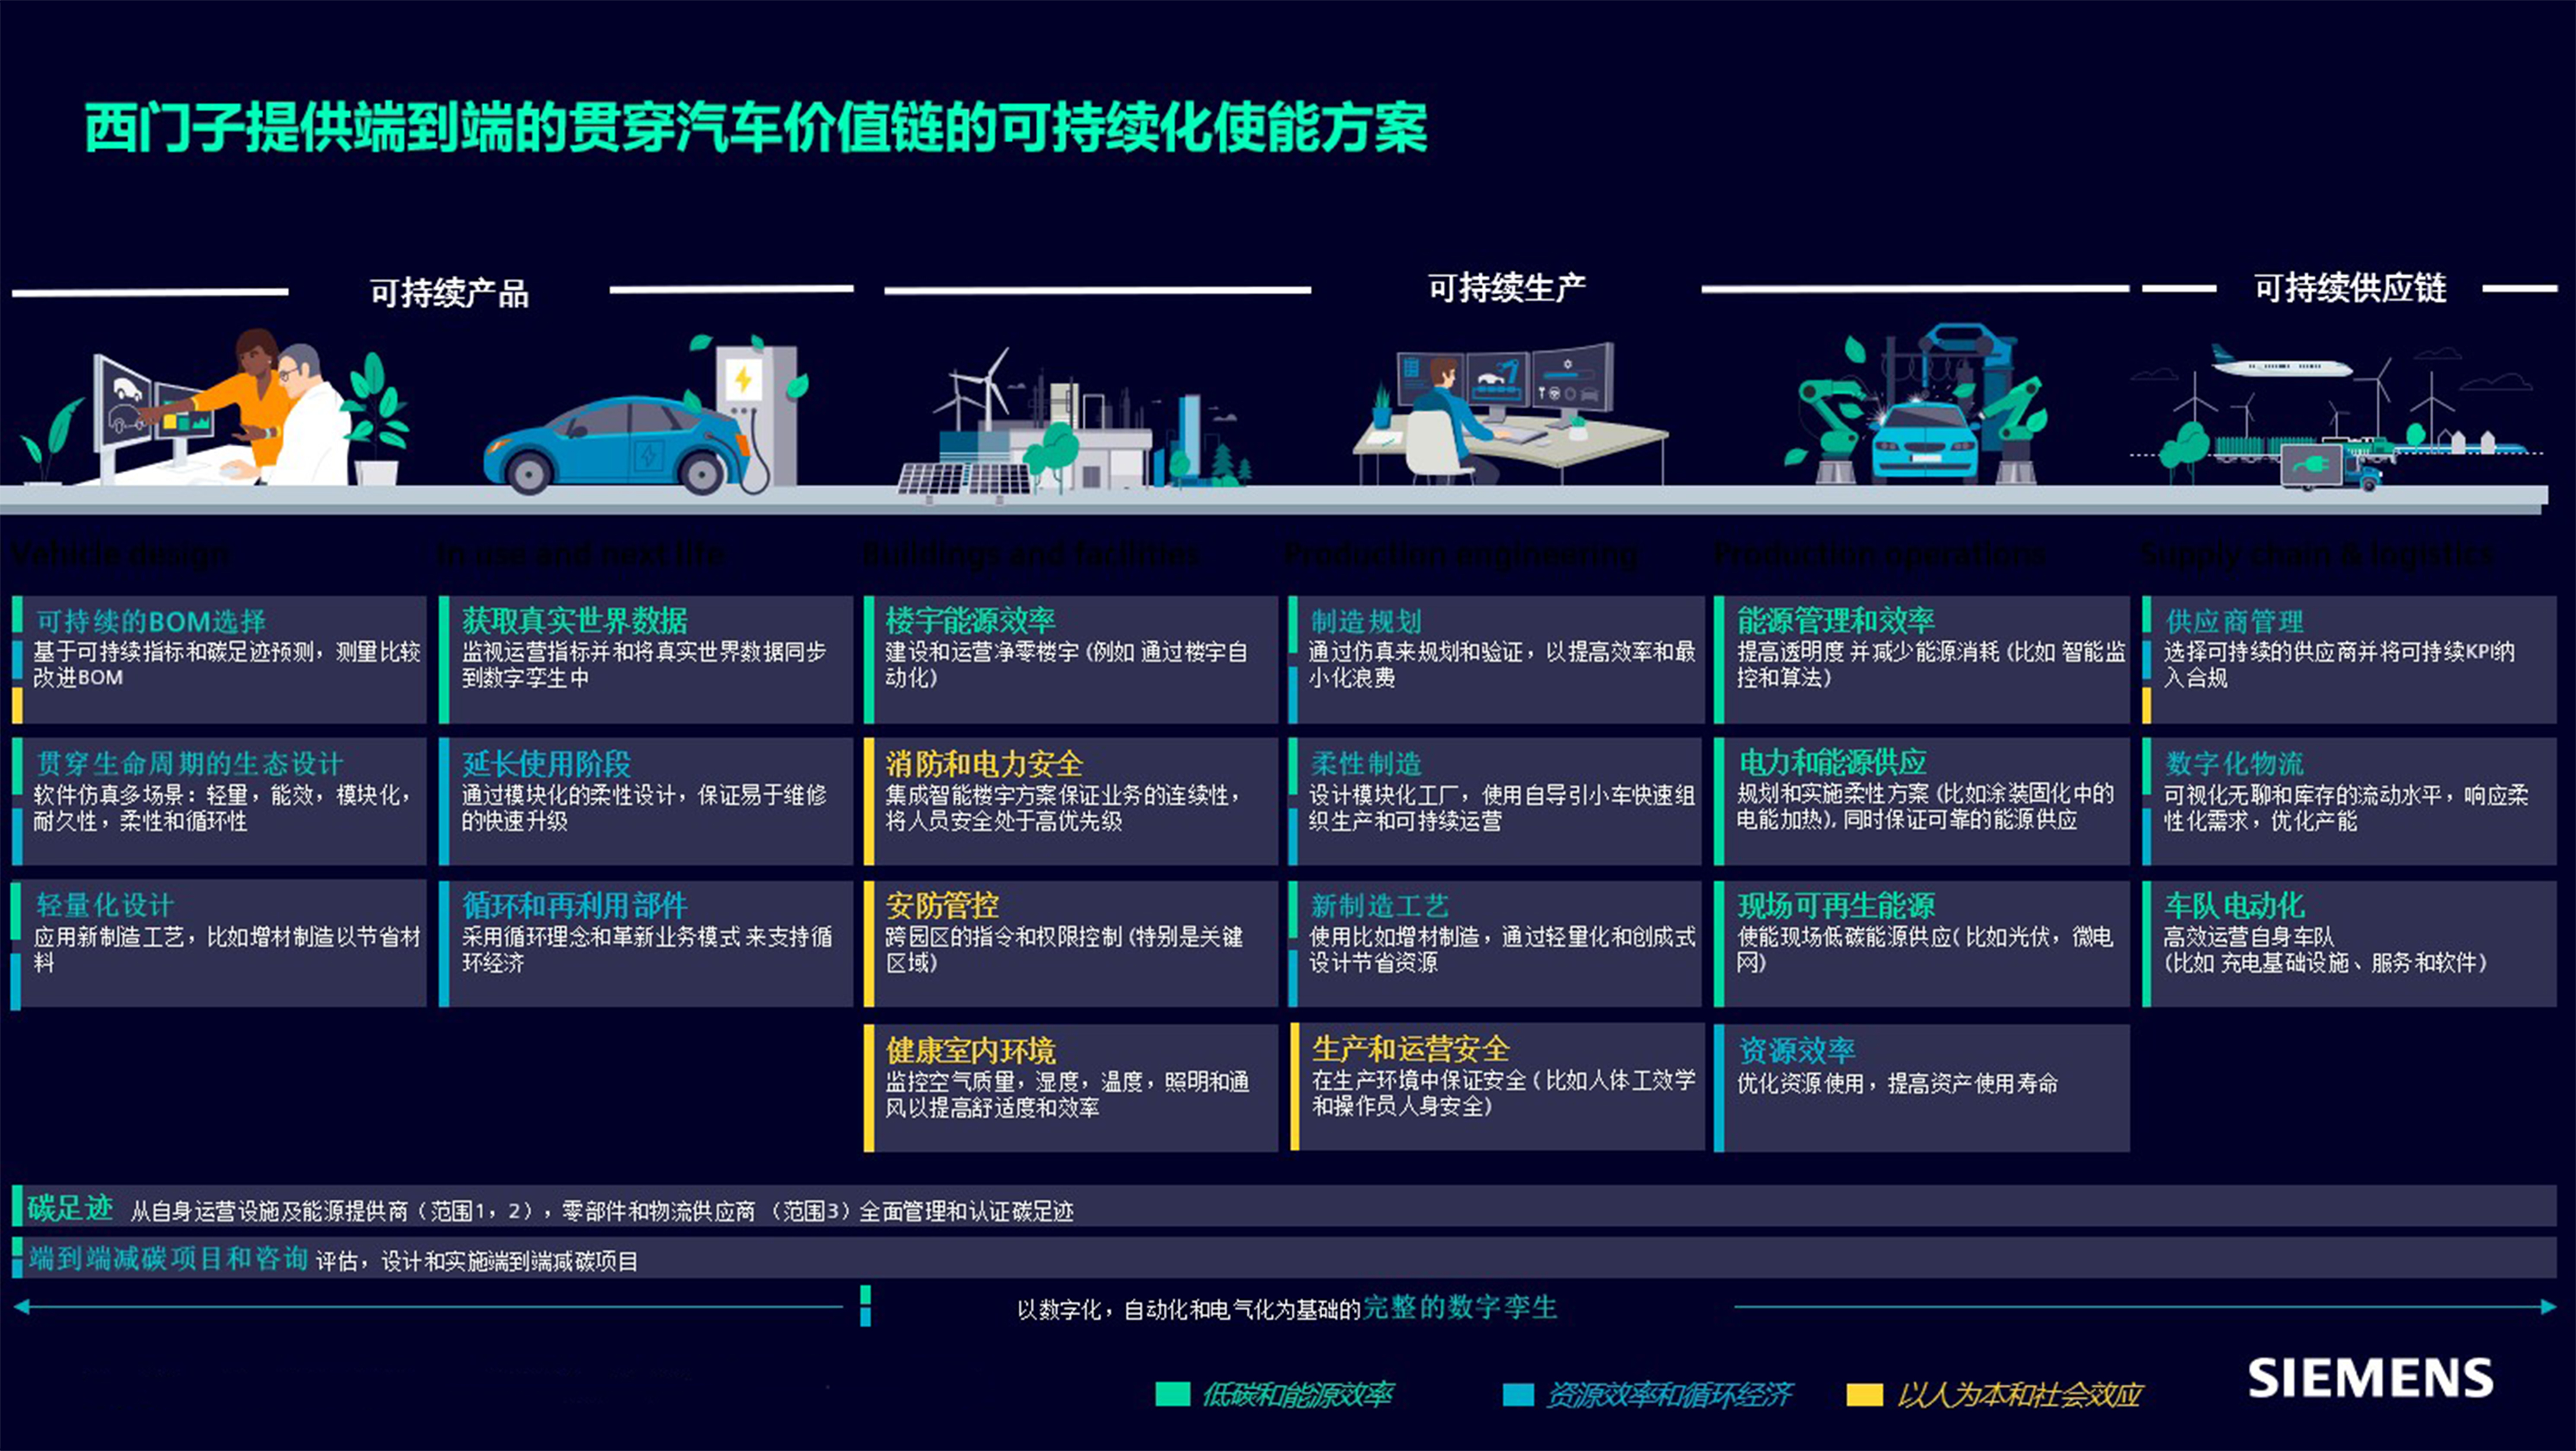Click the 延长使用阶段 card

coord(646,801)
